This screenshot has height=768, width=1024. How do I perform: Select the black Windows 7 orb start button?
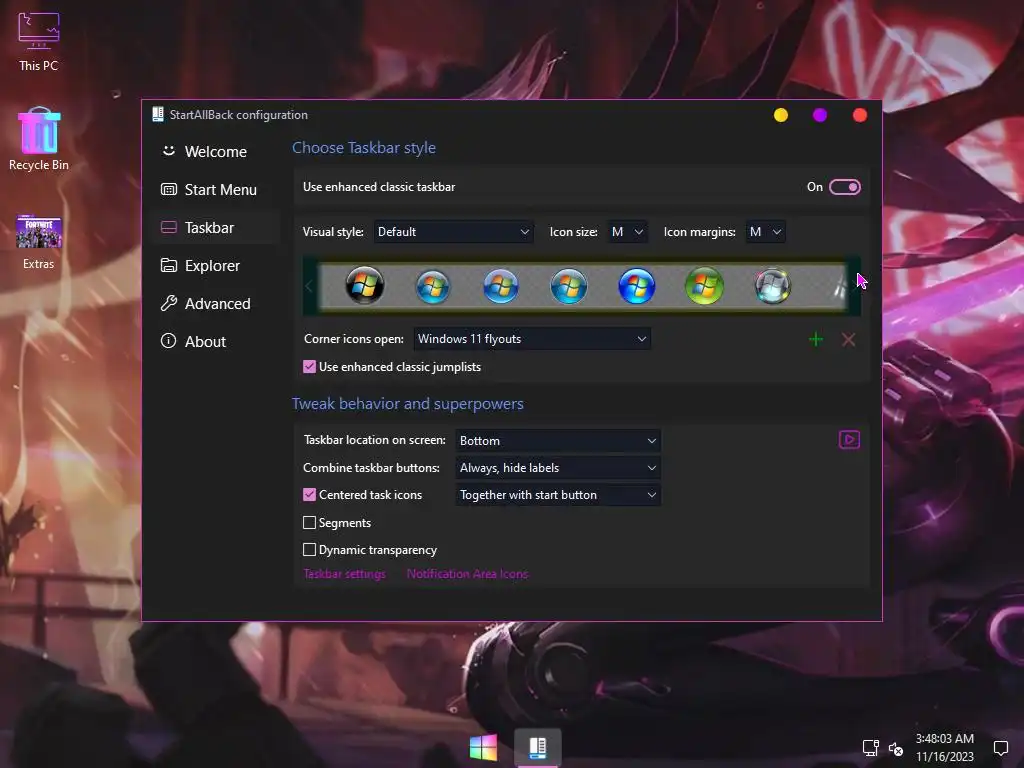click(364, 285)
